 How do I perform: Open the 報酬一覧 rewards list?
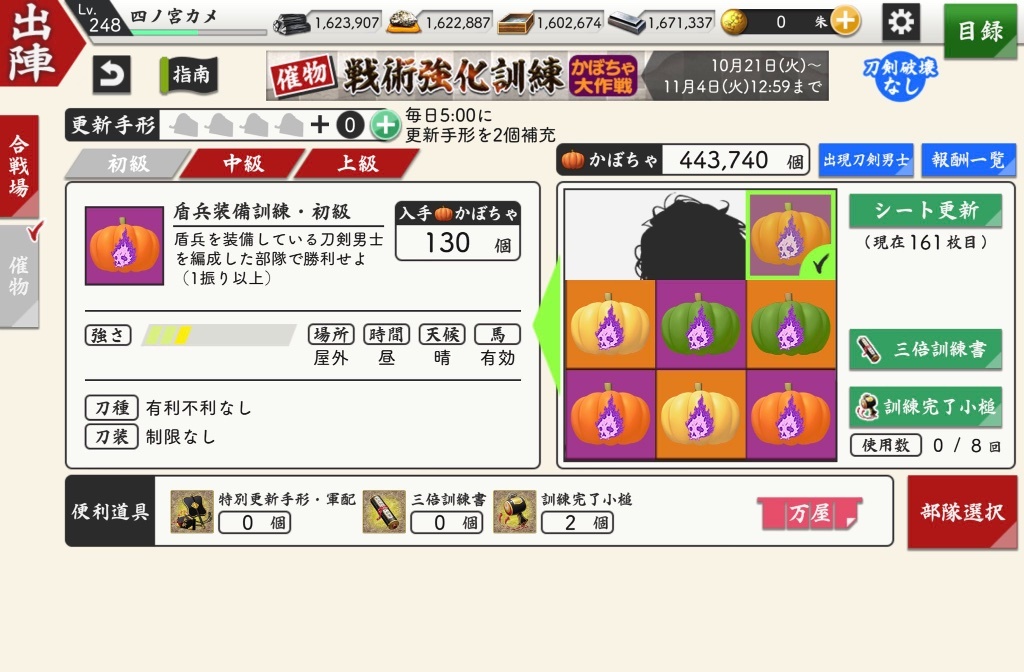pos(968,161)
